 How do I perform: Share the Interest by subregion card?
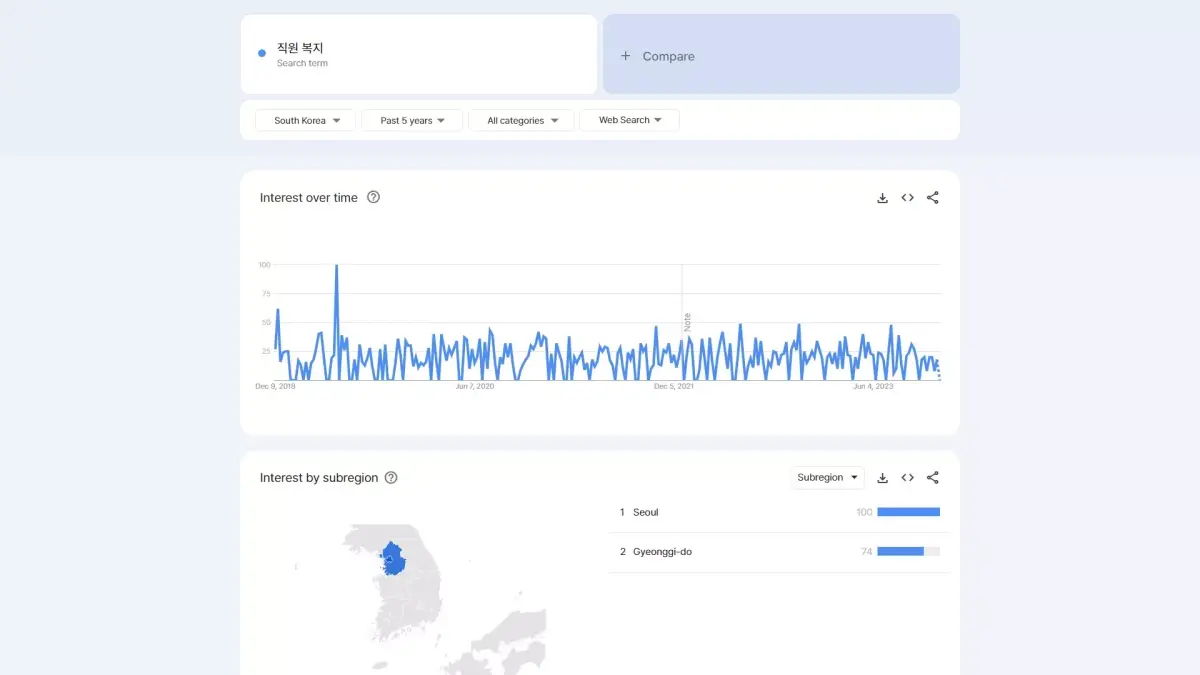click(933, 478)
